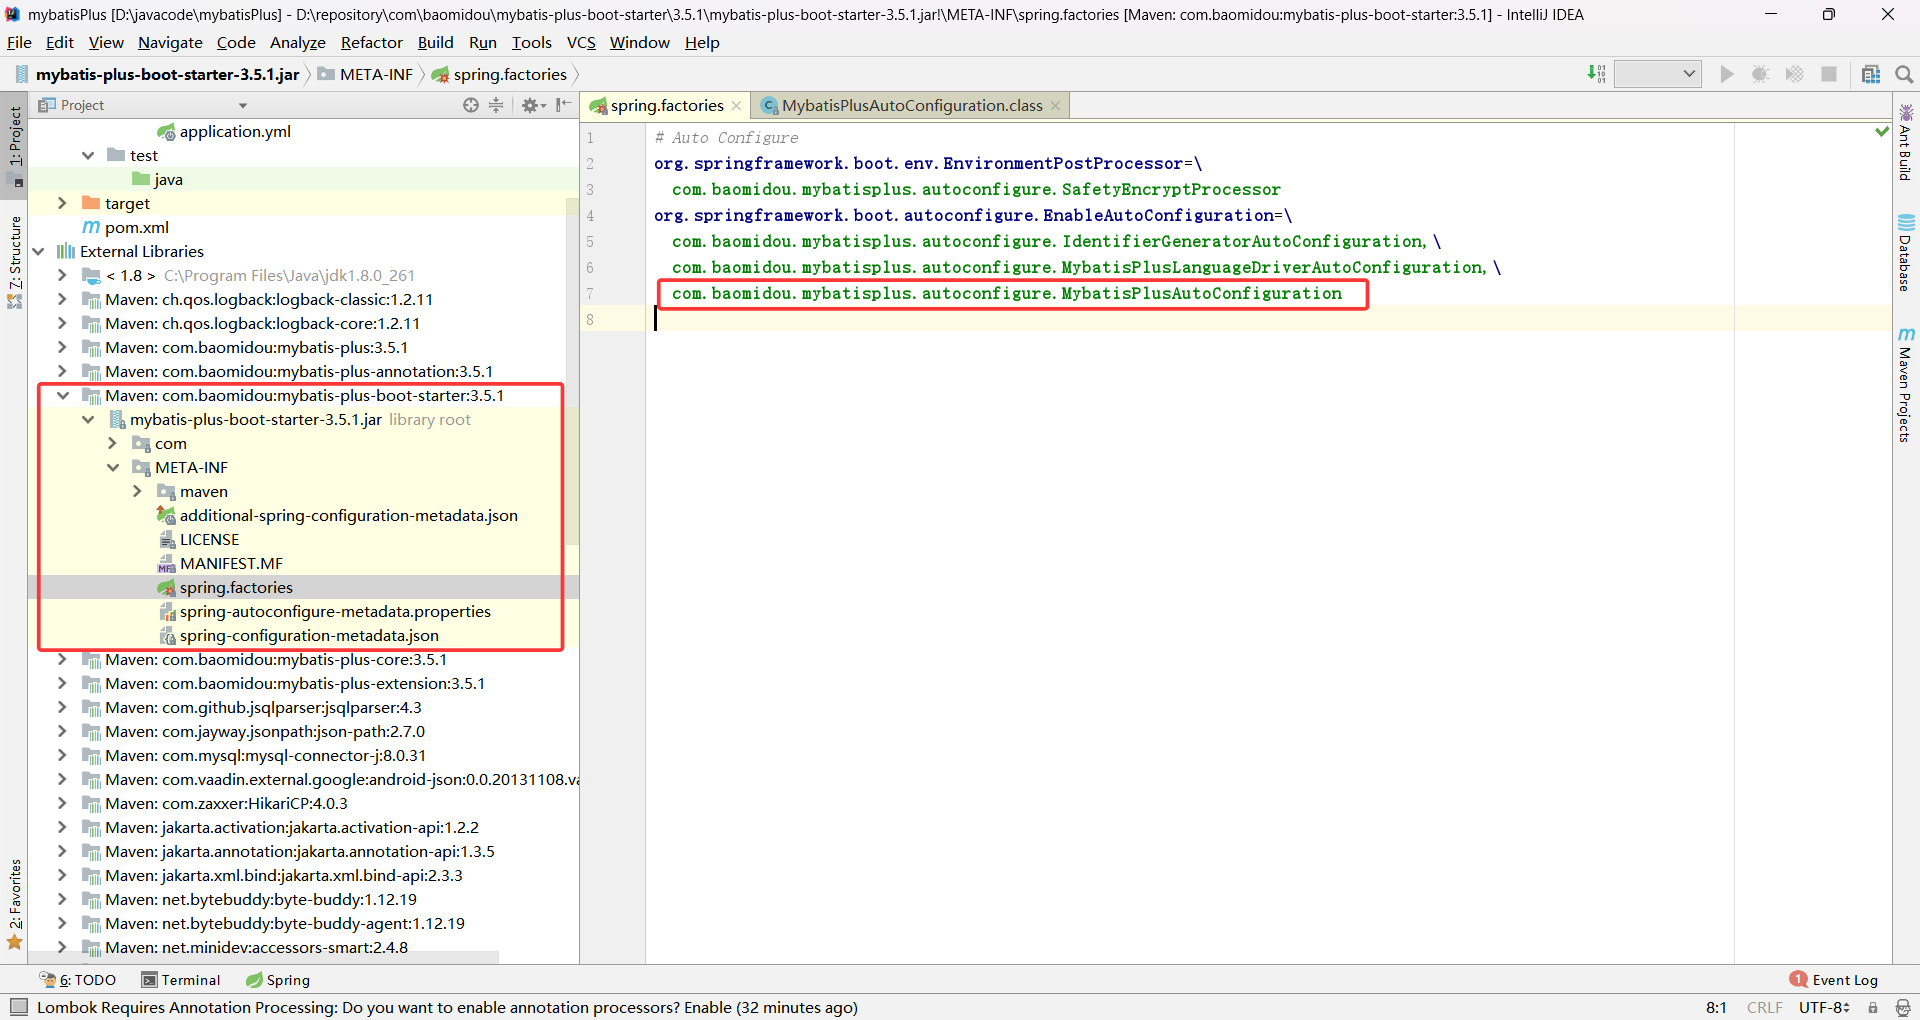1920x1020 pixels.
Task: Click the Run with Coverage toolbar icon
Action: (1795, 74)
